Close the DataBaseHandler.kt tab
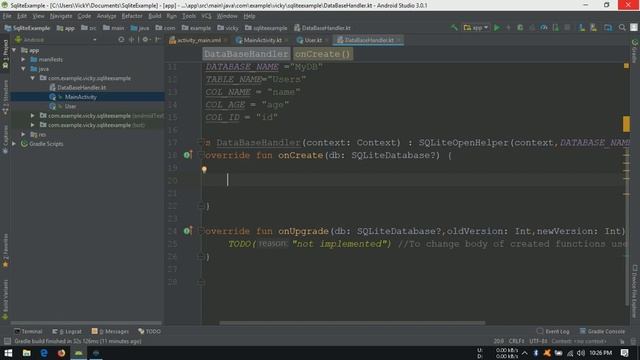The image size is (640, 360). 398,40
